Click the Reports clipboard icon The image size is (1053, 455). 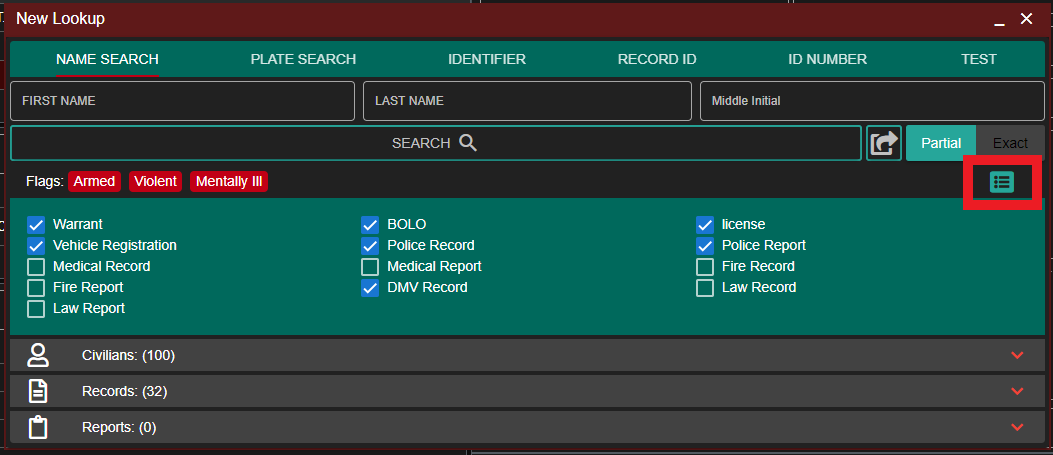point(38,427)
